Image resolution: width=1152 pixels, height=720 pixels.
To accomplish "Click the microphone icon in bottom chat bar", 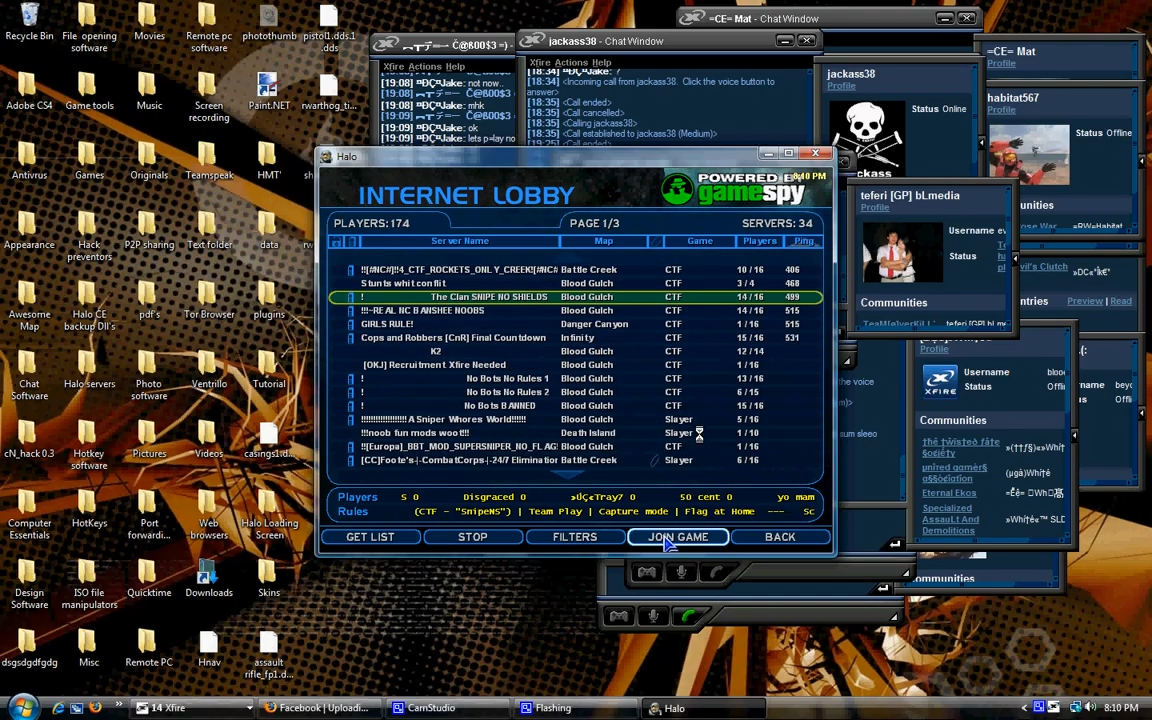I will pyautogui.click(x=653, y=616).
